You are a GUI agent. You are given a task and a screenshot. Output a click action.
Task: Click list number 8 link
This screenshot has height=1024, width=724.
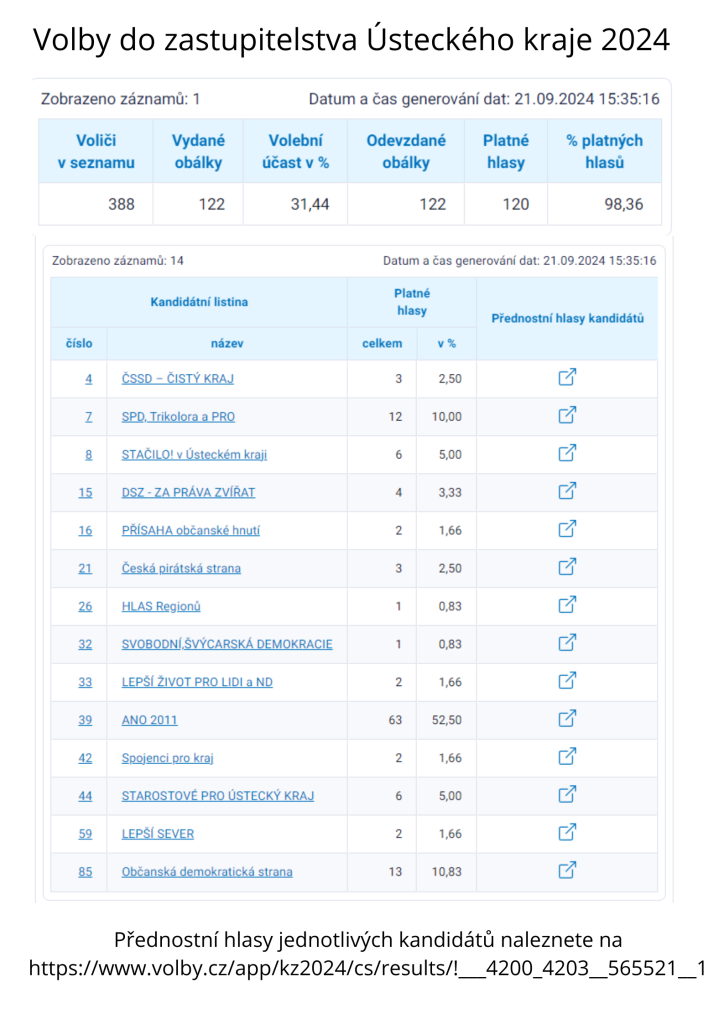(x=89, y=455)
